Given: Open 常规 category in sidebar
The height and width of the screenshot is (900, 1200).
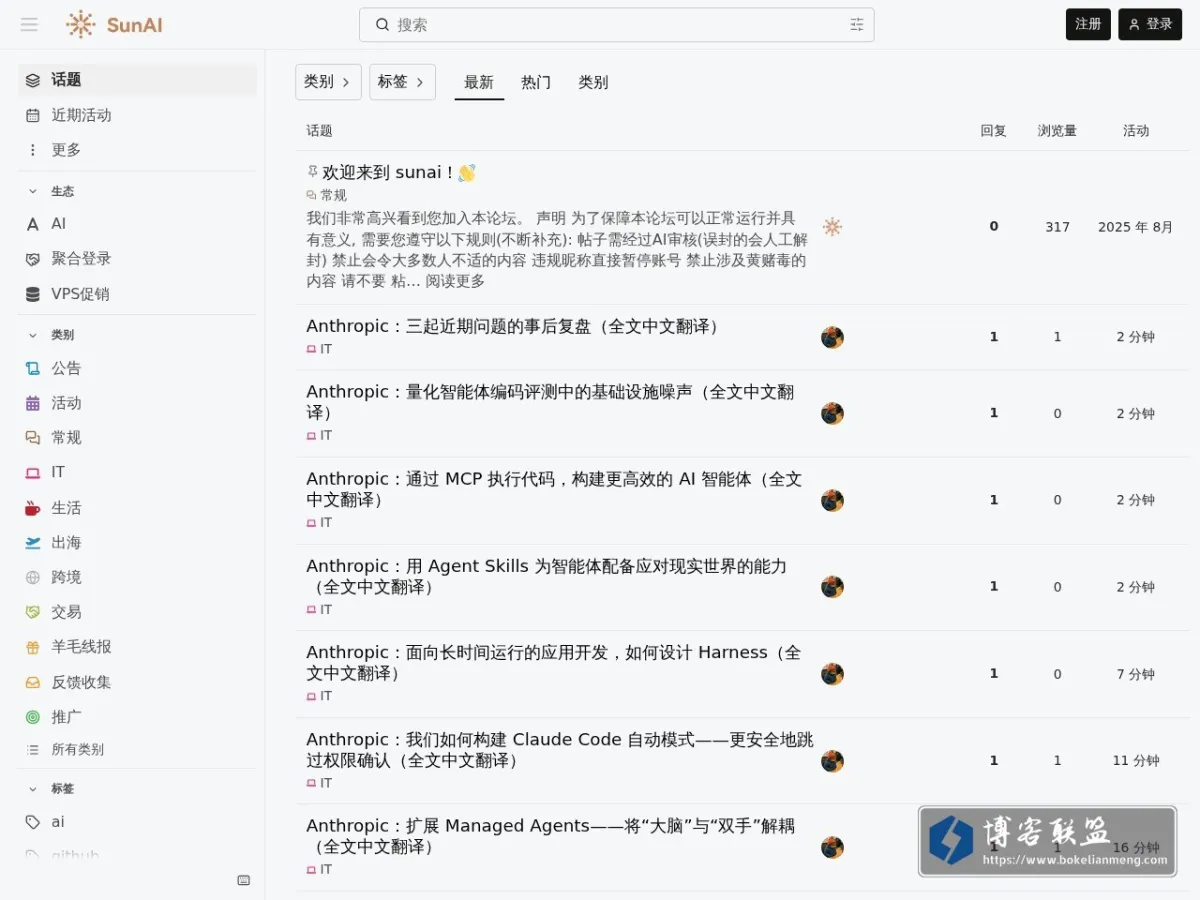Looking at the screenshot, I should [137, 438].
